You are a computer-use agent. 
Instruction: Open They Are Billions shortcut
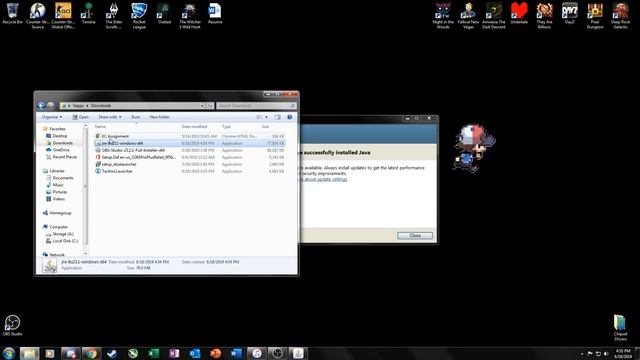point(544,16)
